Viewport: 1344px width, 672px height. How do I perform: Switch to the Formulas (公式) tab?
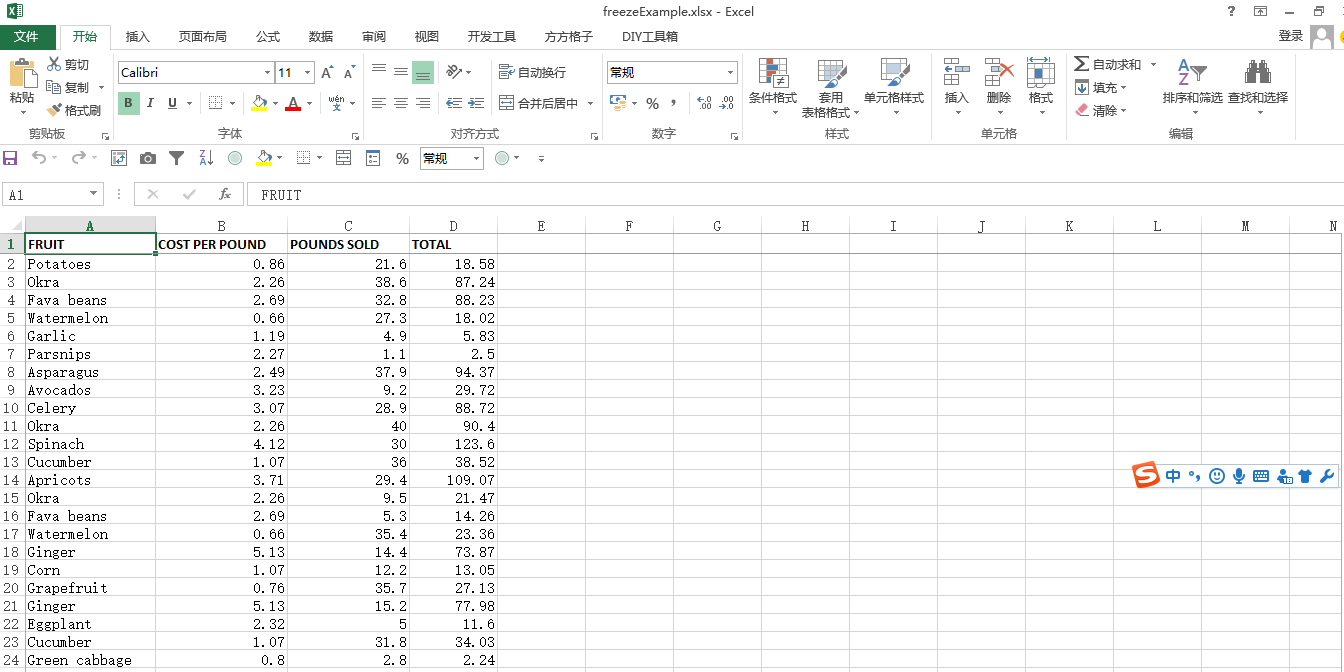[x=268, y=37]
